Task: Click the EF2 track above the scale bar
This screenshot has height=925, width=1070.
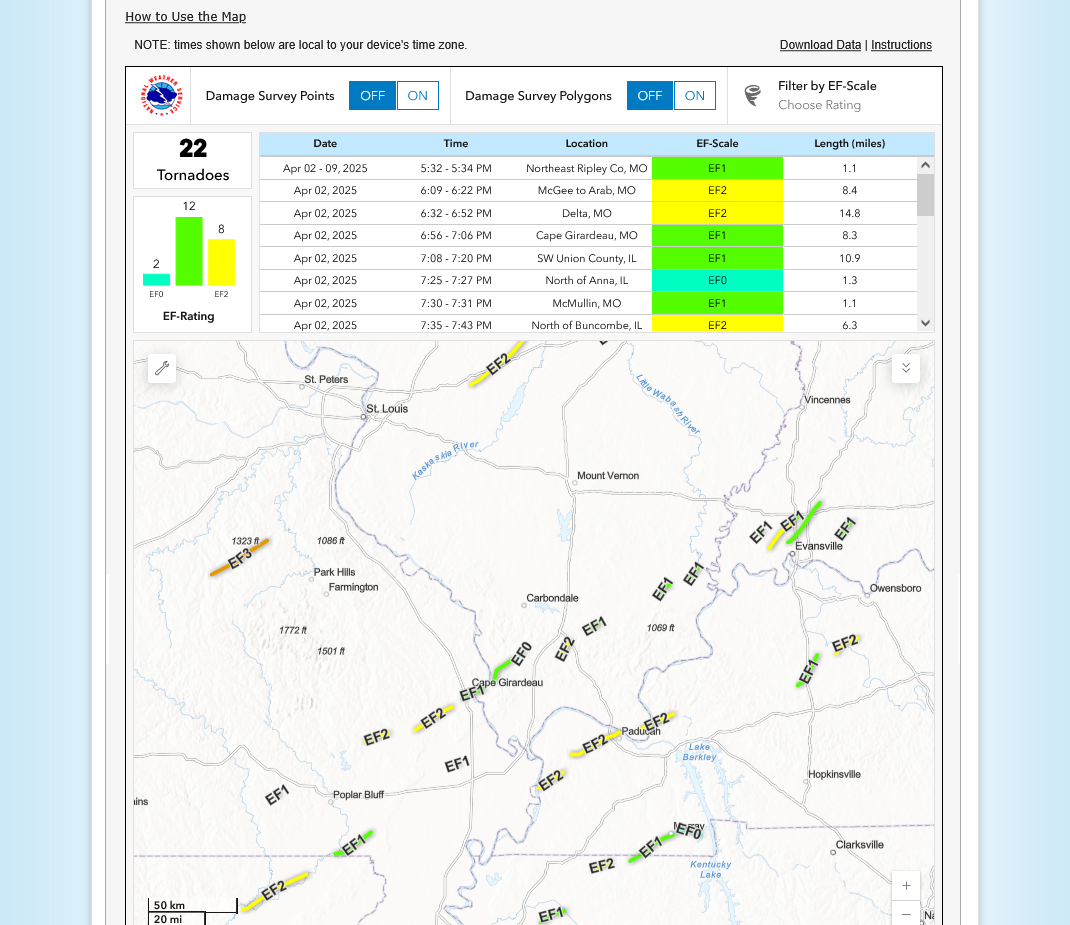Action: point(274,891)
